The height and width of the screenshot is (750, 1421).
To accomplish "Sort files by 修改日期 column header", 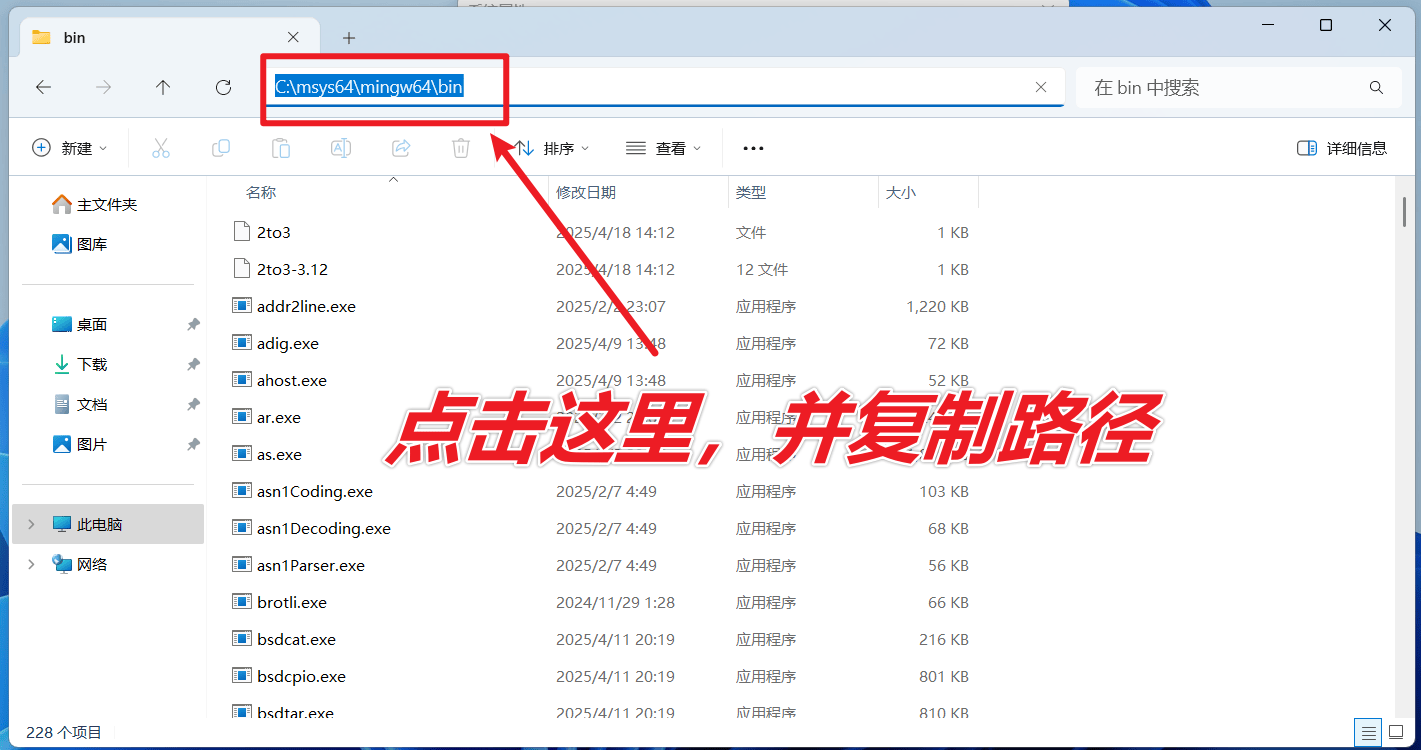I will (x=586, y=192).
